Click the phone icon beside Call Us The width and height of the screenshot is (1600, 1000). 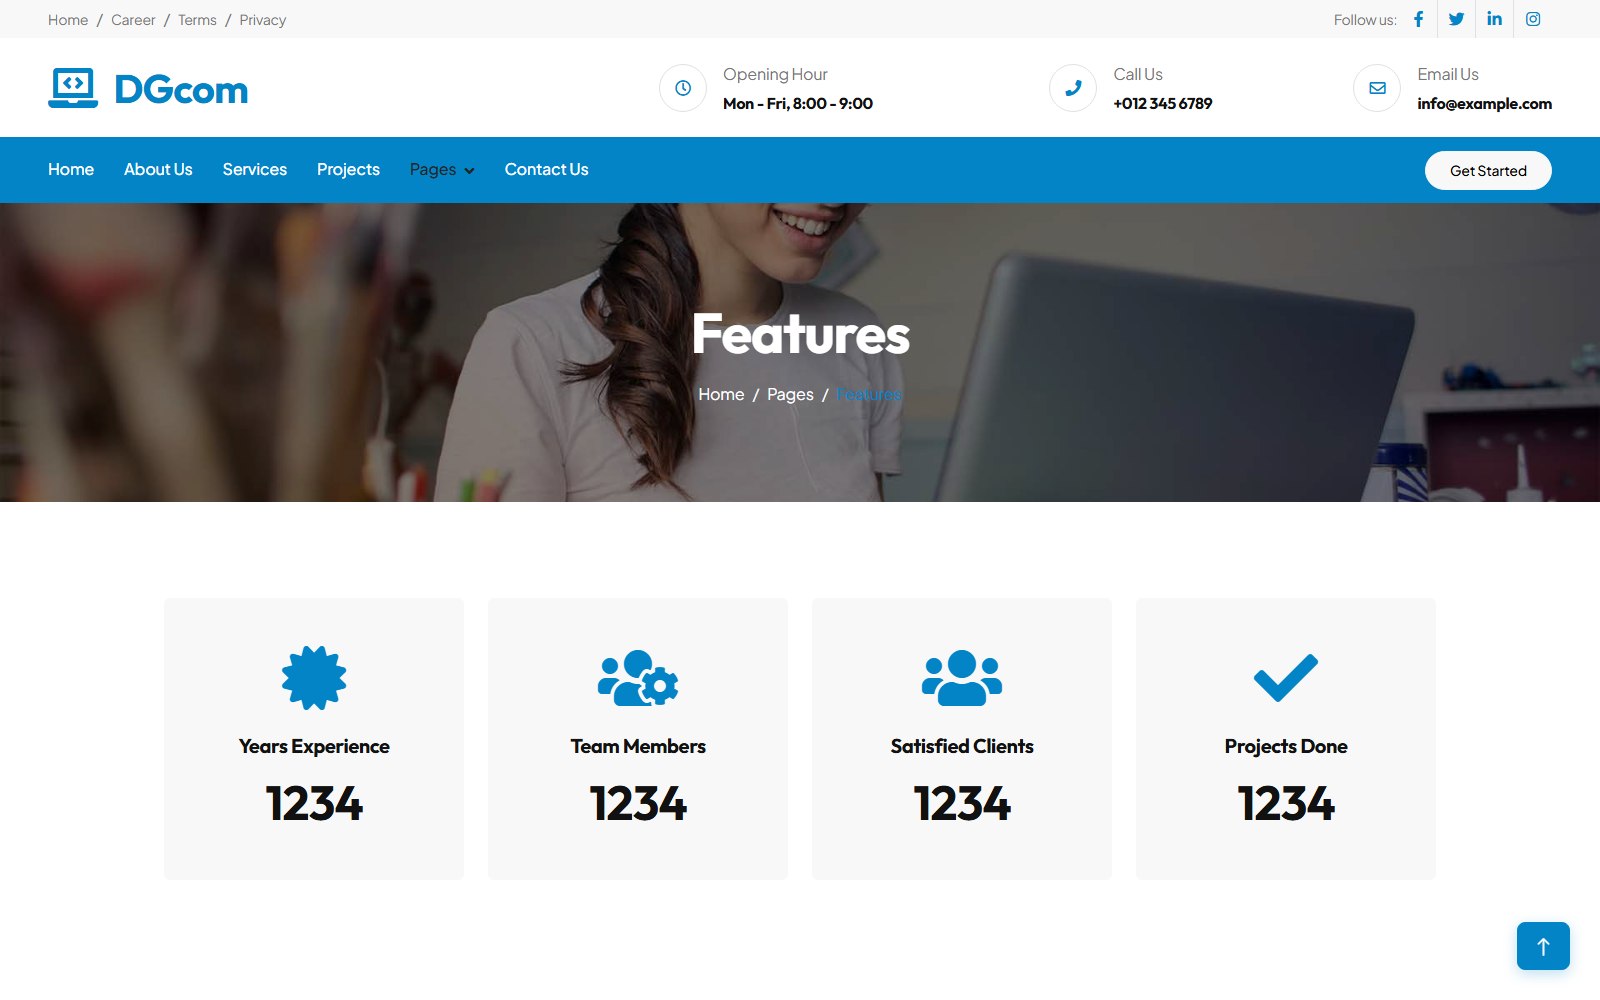(1073, 88)
